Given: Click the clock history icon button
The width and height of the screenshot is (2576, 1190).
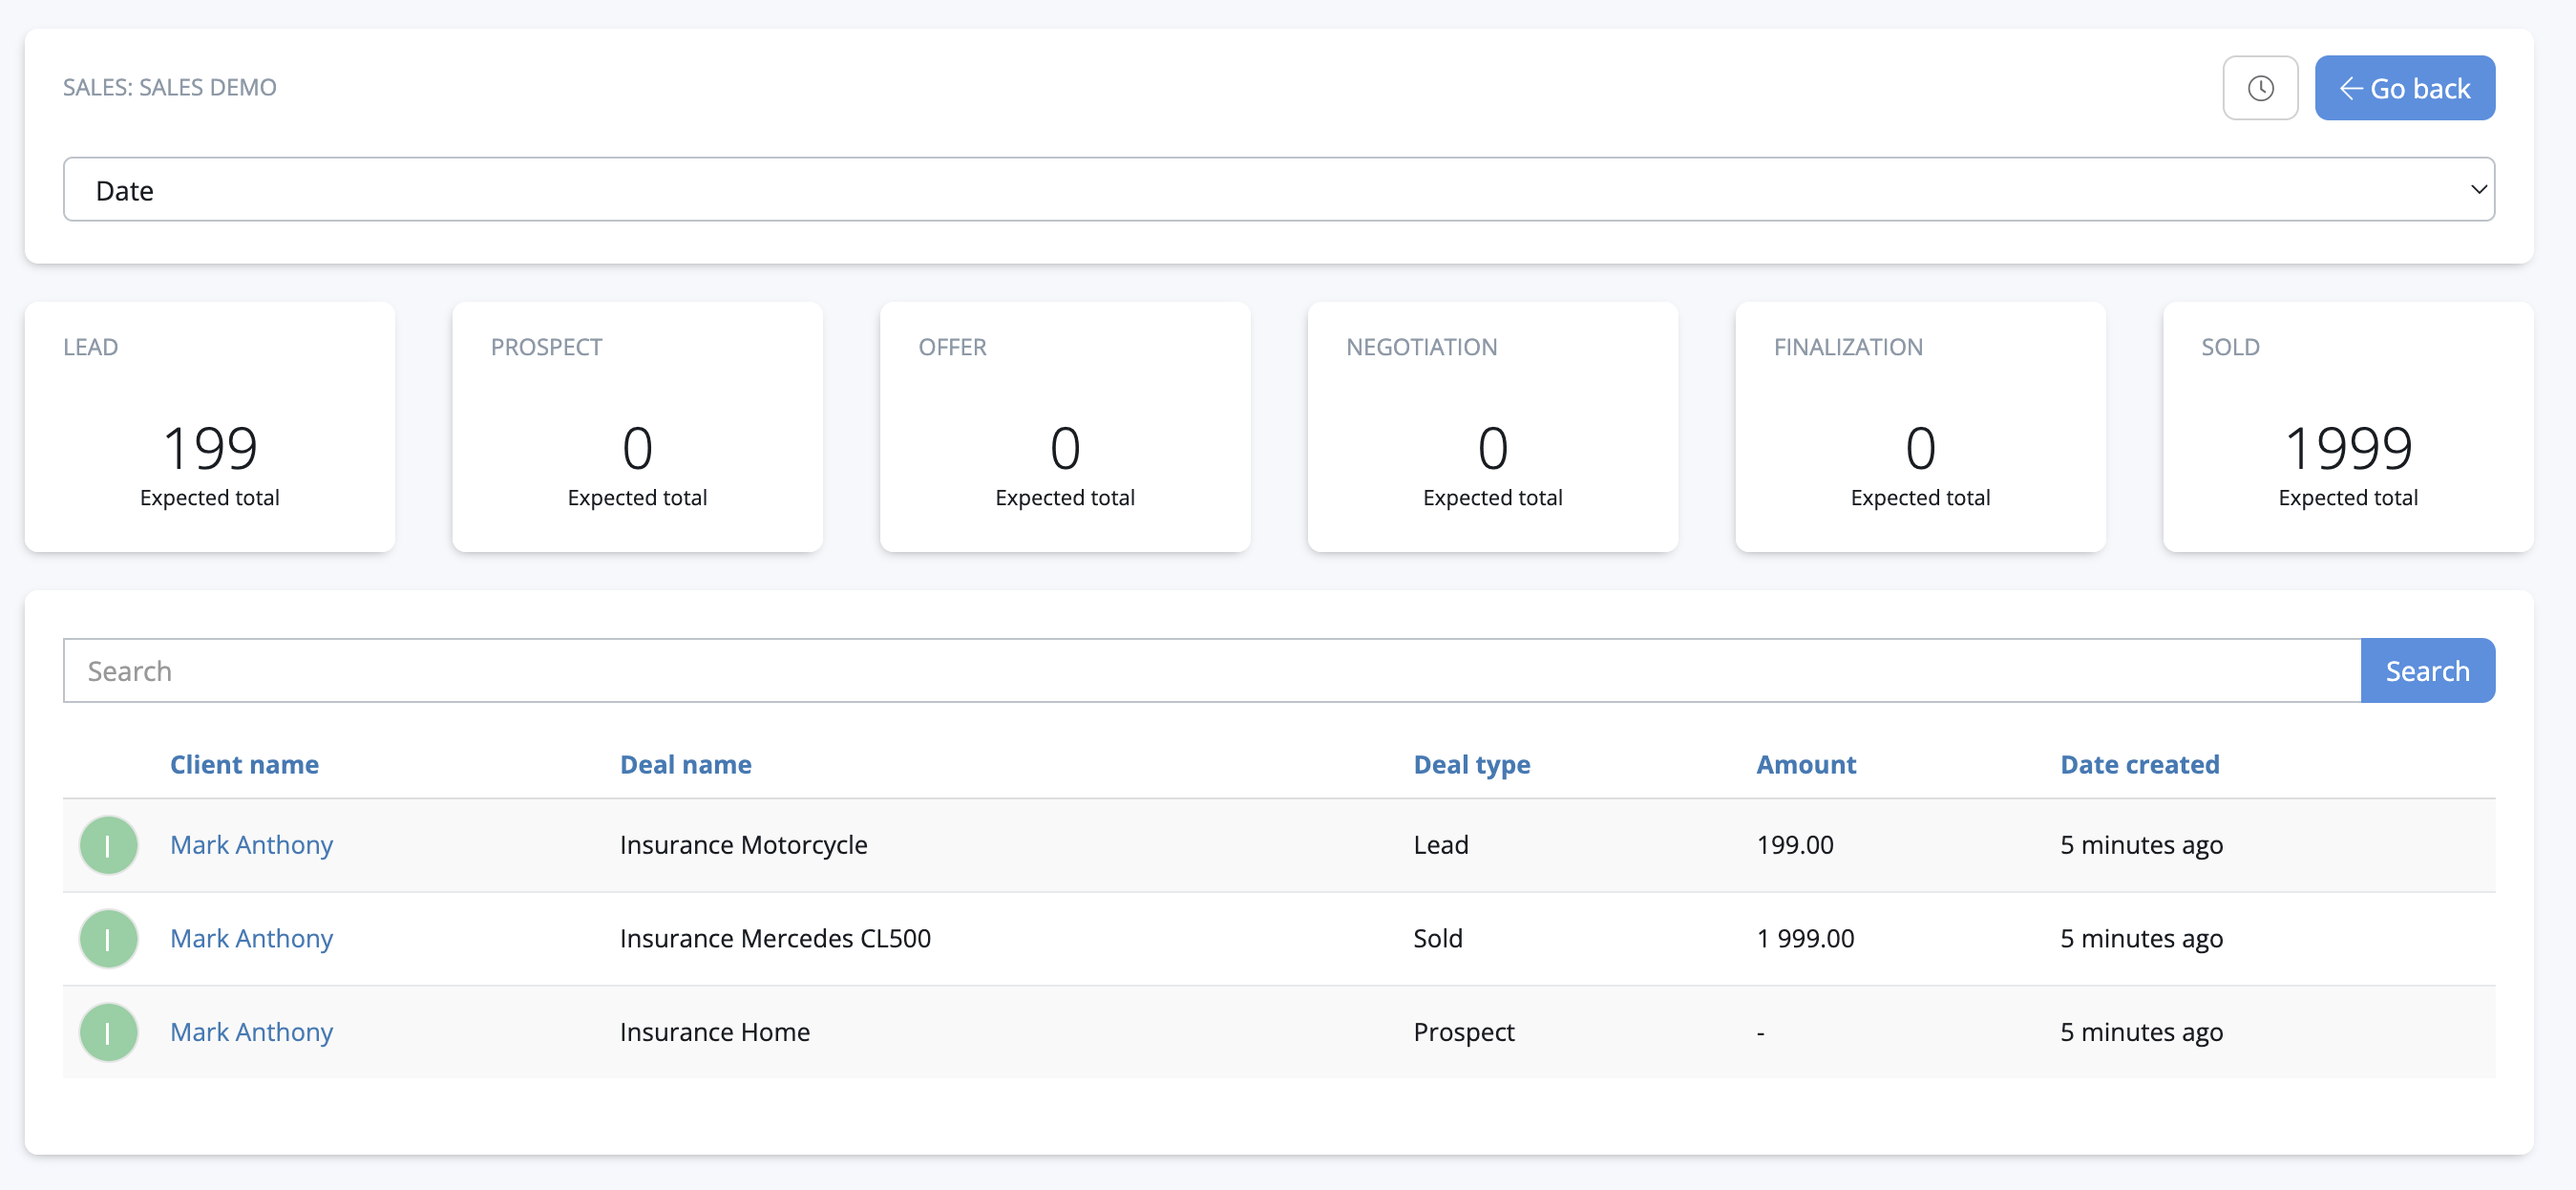Looking at the screenshot, I should pos(2259,88).
